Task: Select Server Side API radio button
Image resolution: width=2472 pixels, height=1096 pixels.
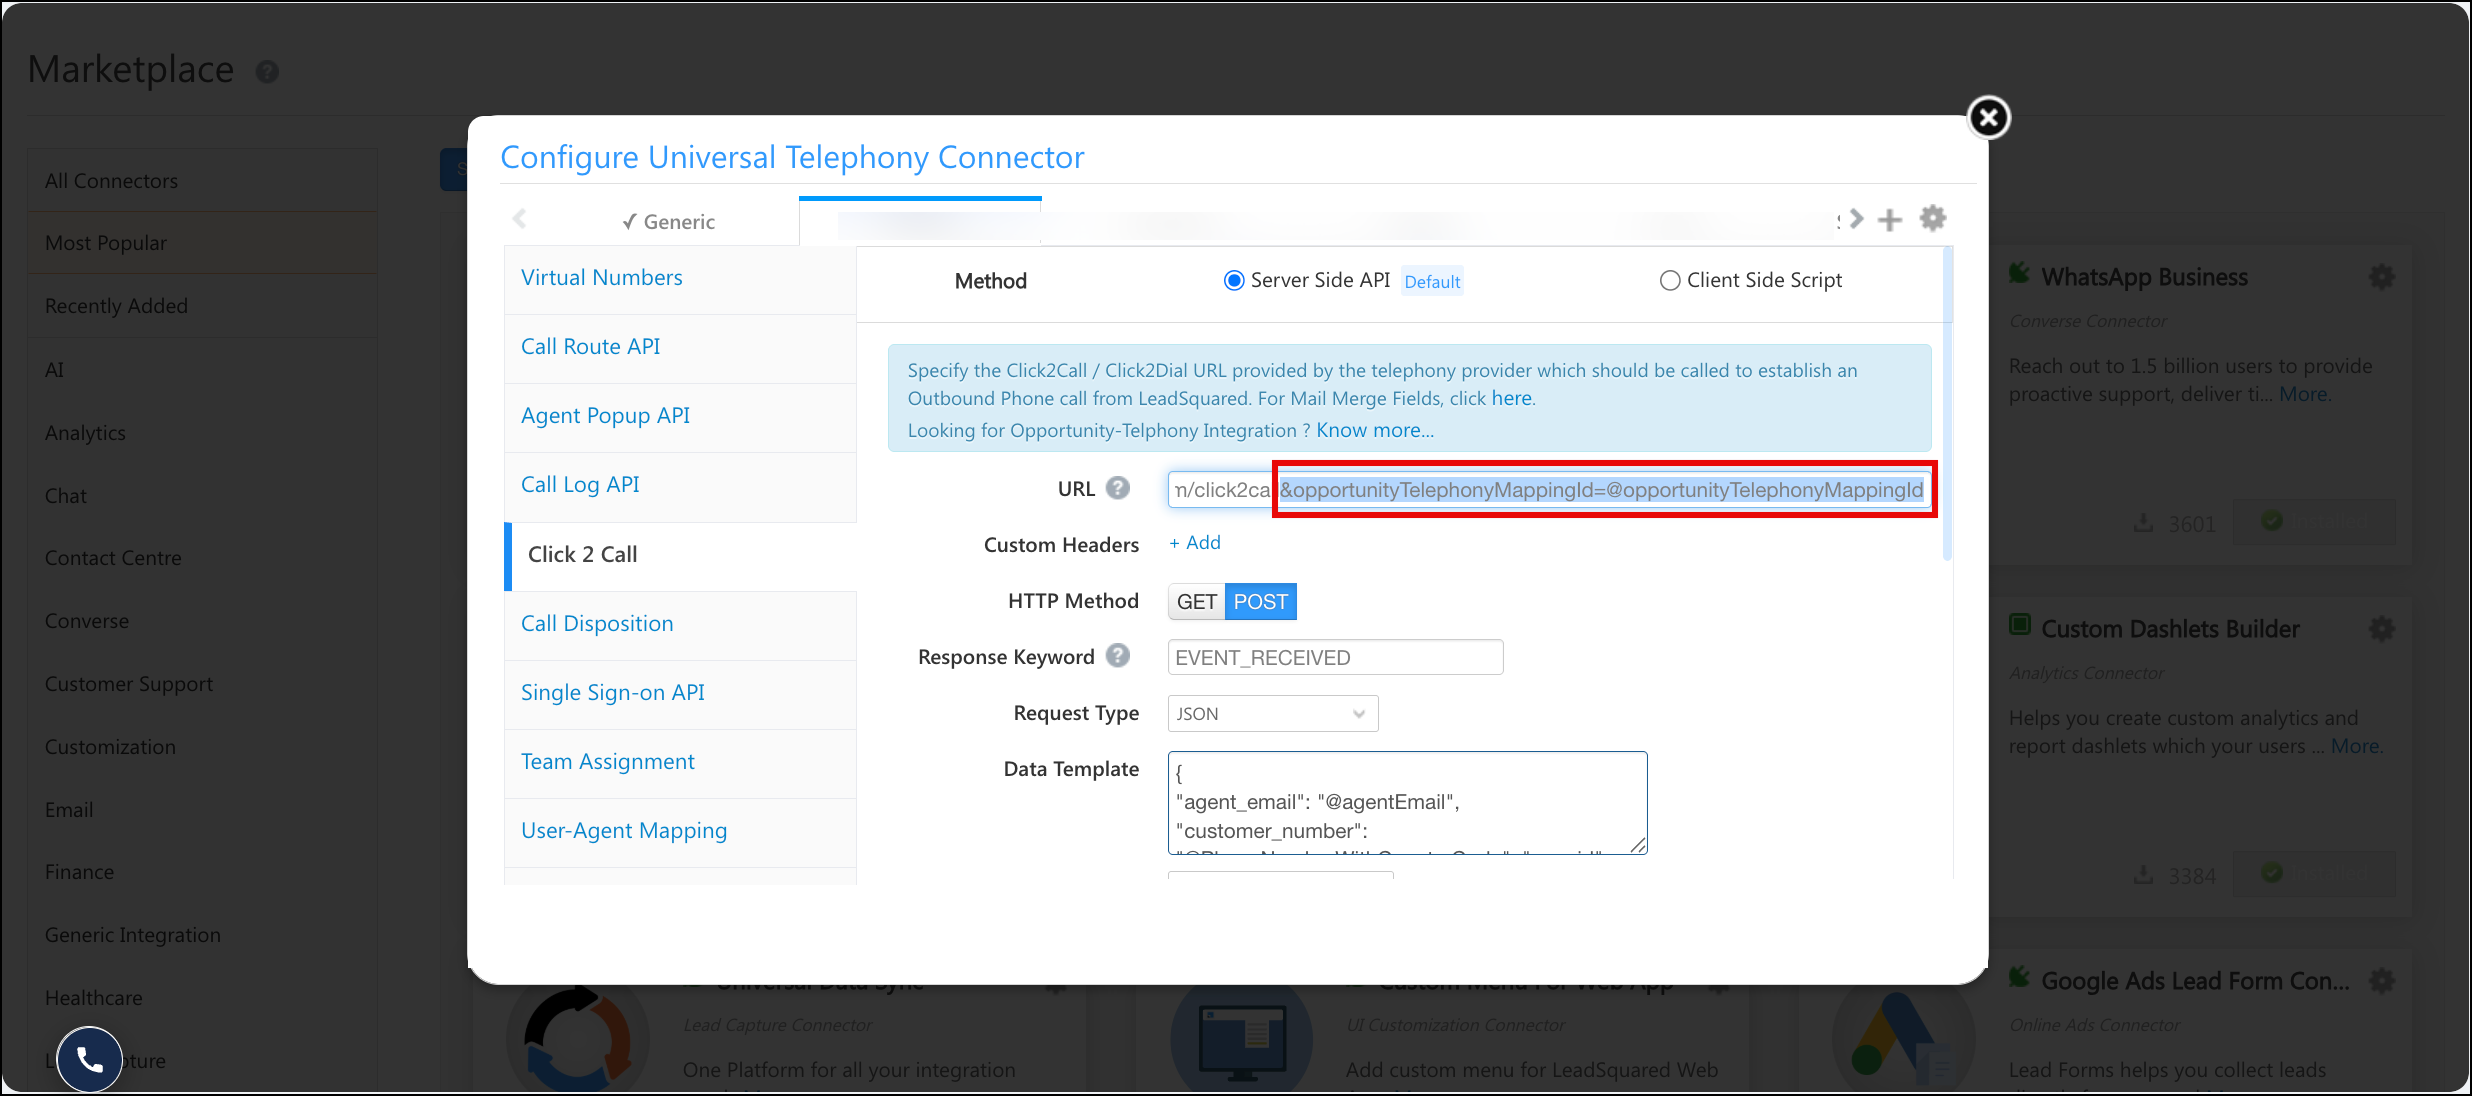Action: tap(1234, 281)
